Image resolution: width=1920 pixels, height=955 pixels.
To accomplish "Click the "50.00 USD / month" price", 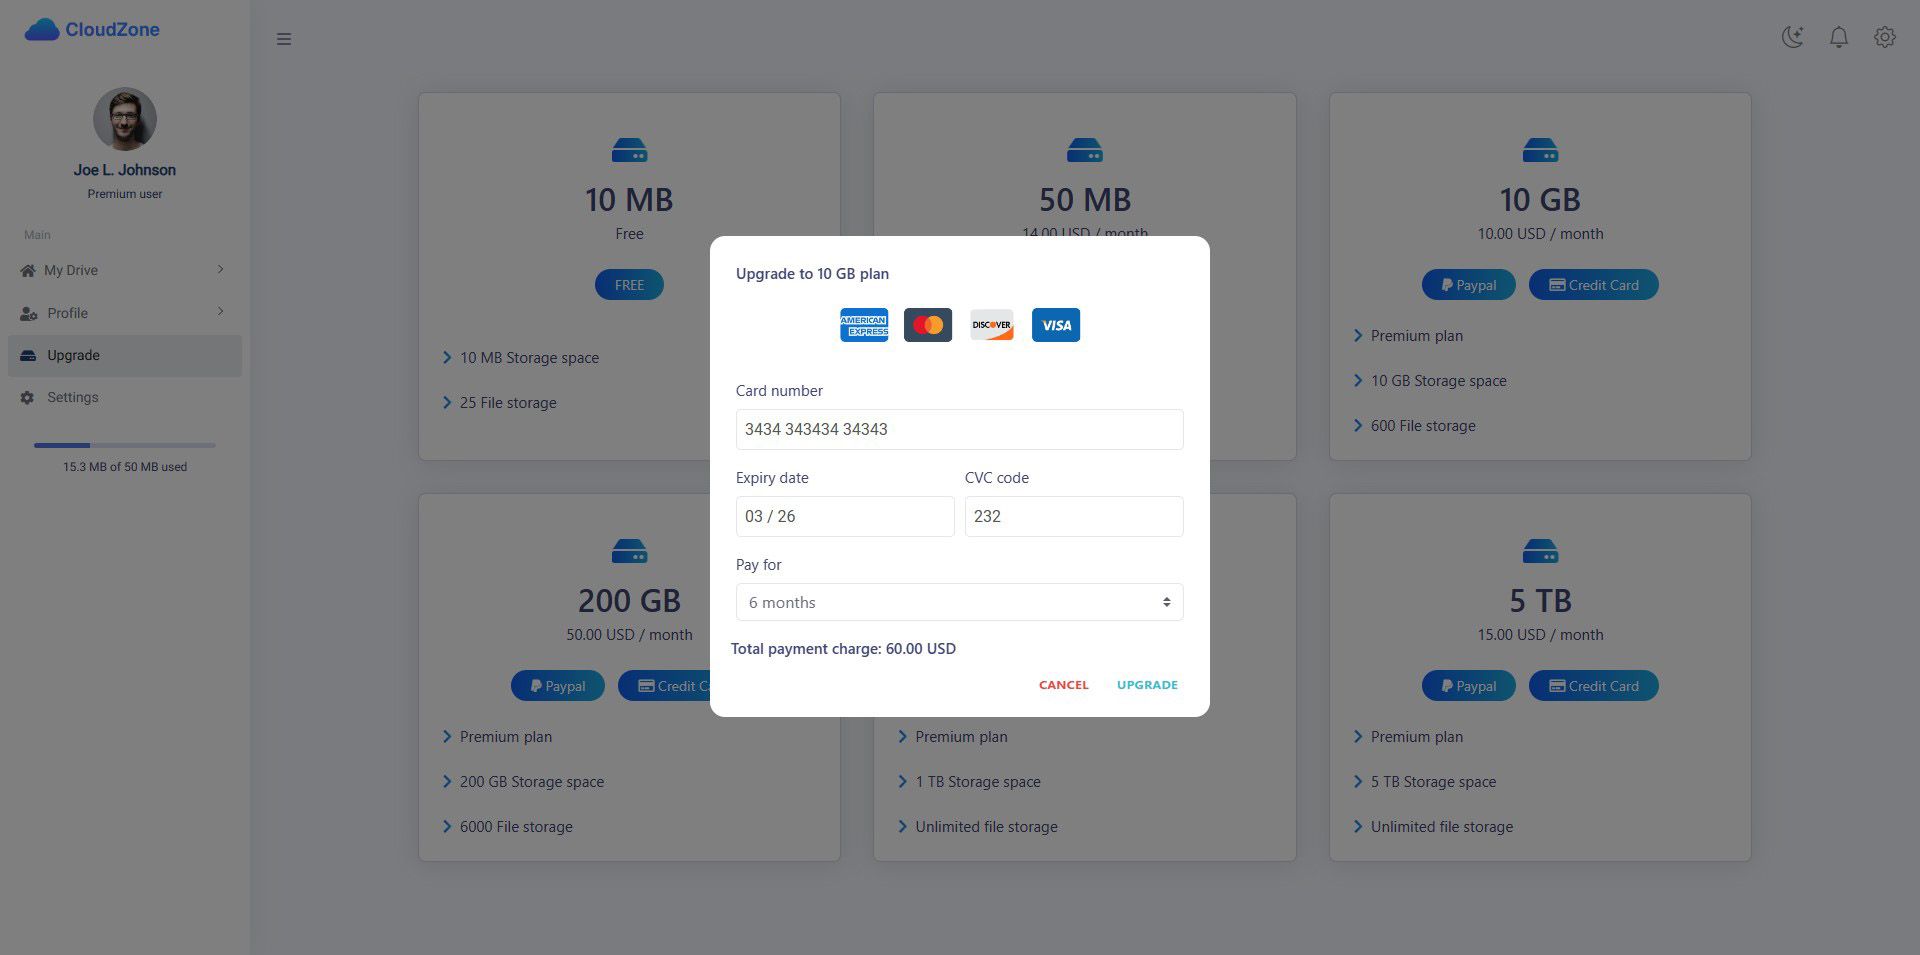I will coord(629,635).
